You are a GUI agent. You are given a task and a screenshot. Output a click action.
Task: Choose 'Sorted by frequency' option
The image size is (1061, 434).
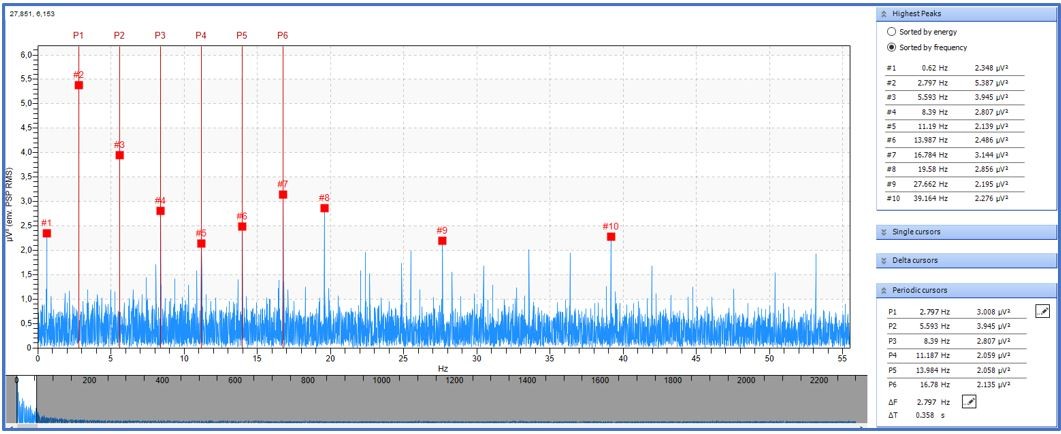click(892, 47)
